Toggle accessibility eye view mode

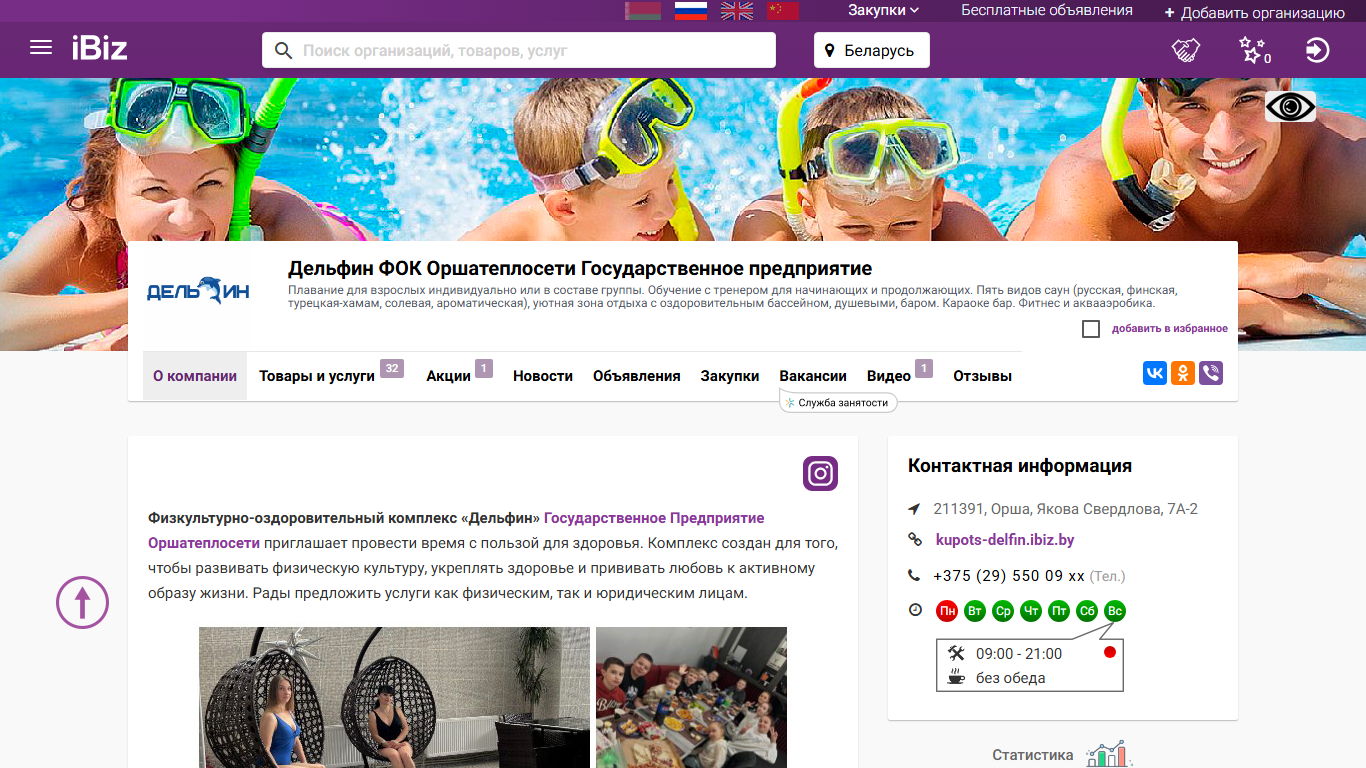1290,106
